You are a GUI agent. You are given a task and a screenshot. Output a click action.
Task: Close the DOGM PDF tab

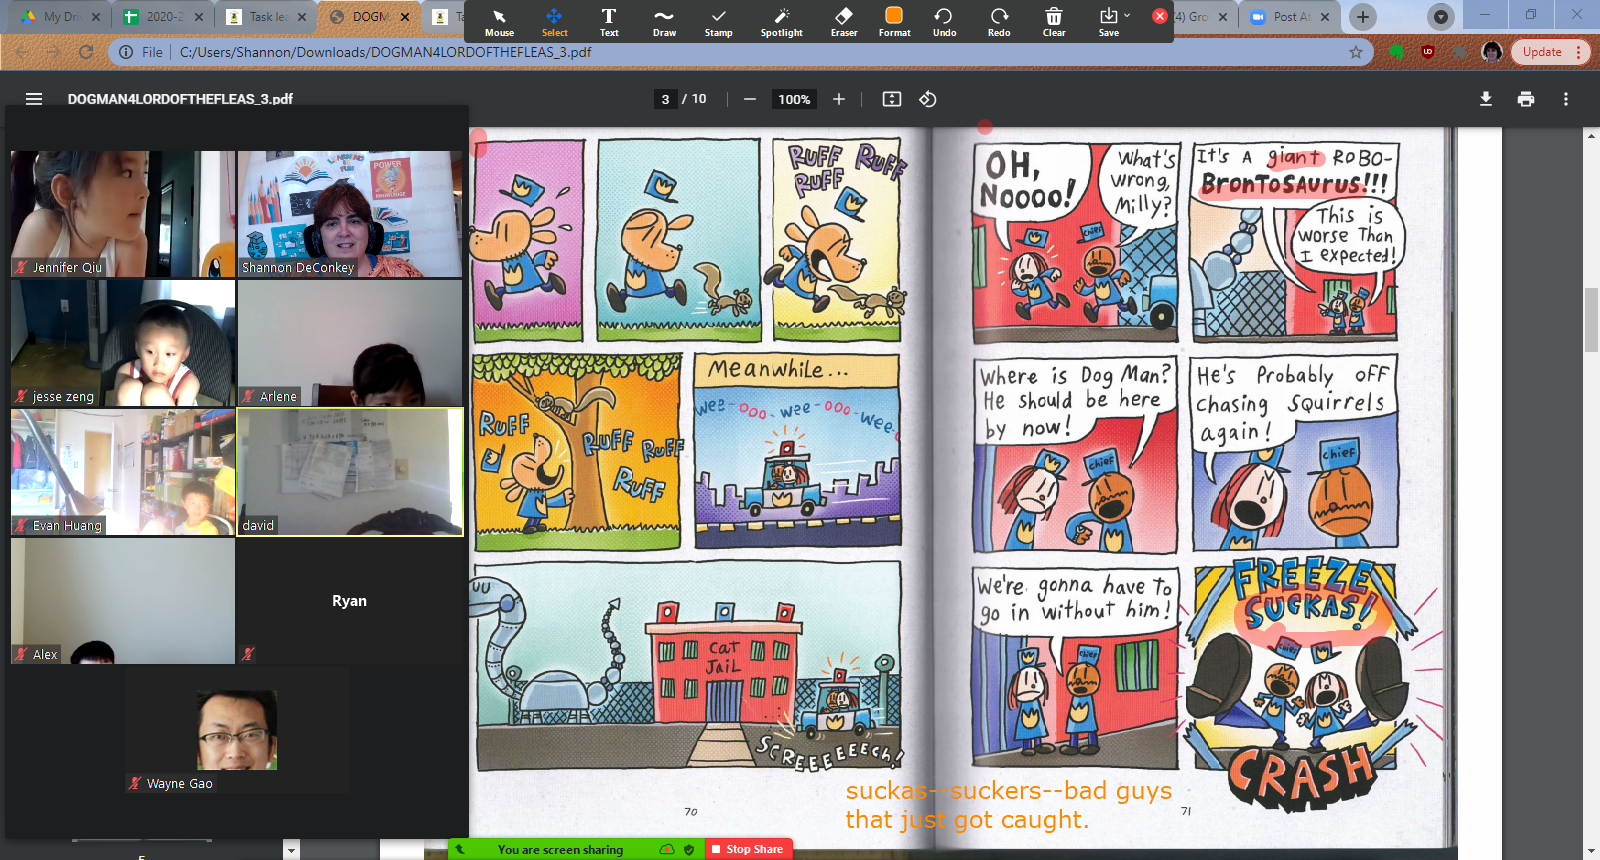click(405, 17)
